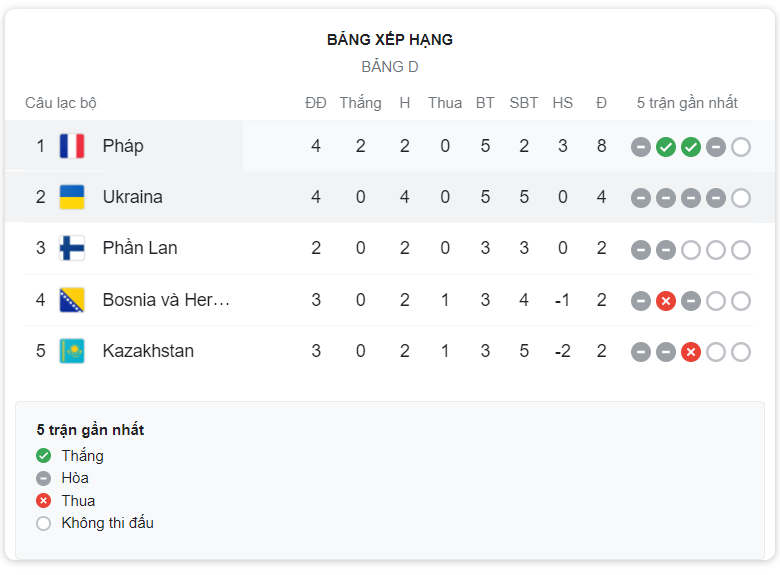
Task: Open the Ukraina team link
Action: [132, 197]
